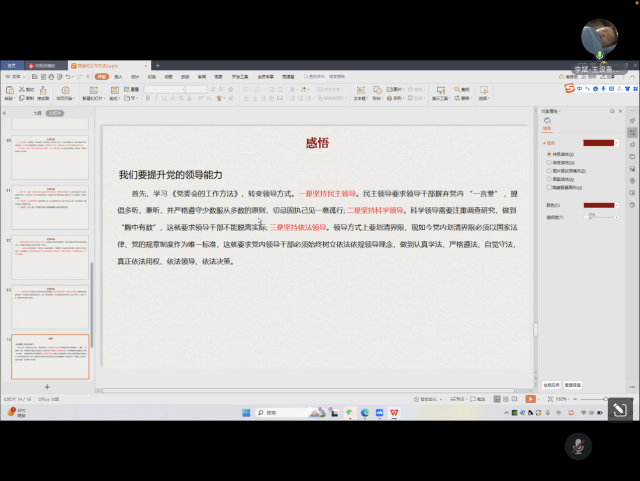Select the gradient fill radio option
The image size is (640, 481).
[x=547, y=162]
